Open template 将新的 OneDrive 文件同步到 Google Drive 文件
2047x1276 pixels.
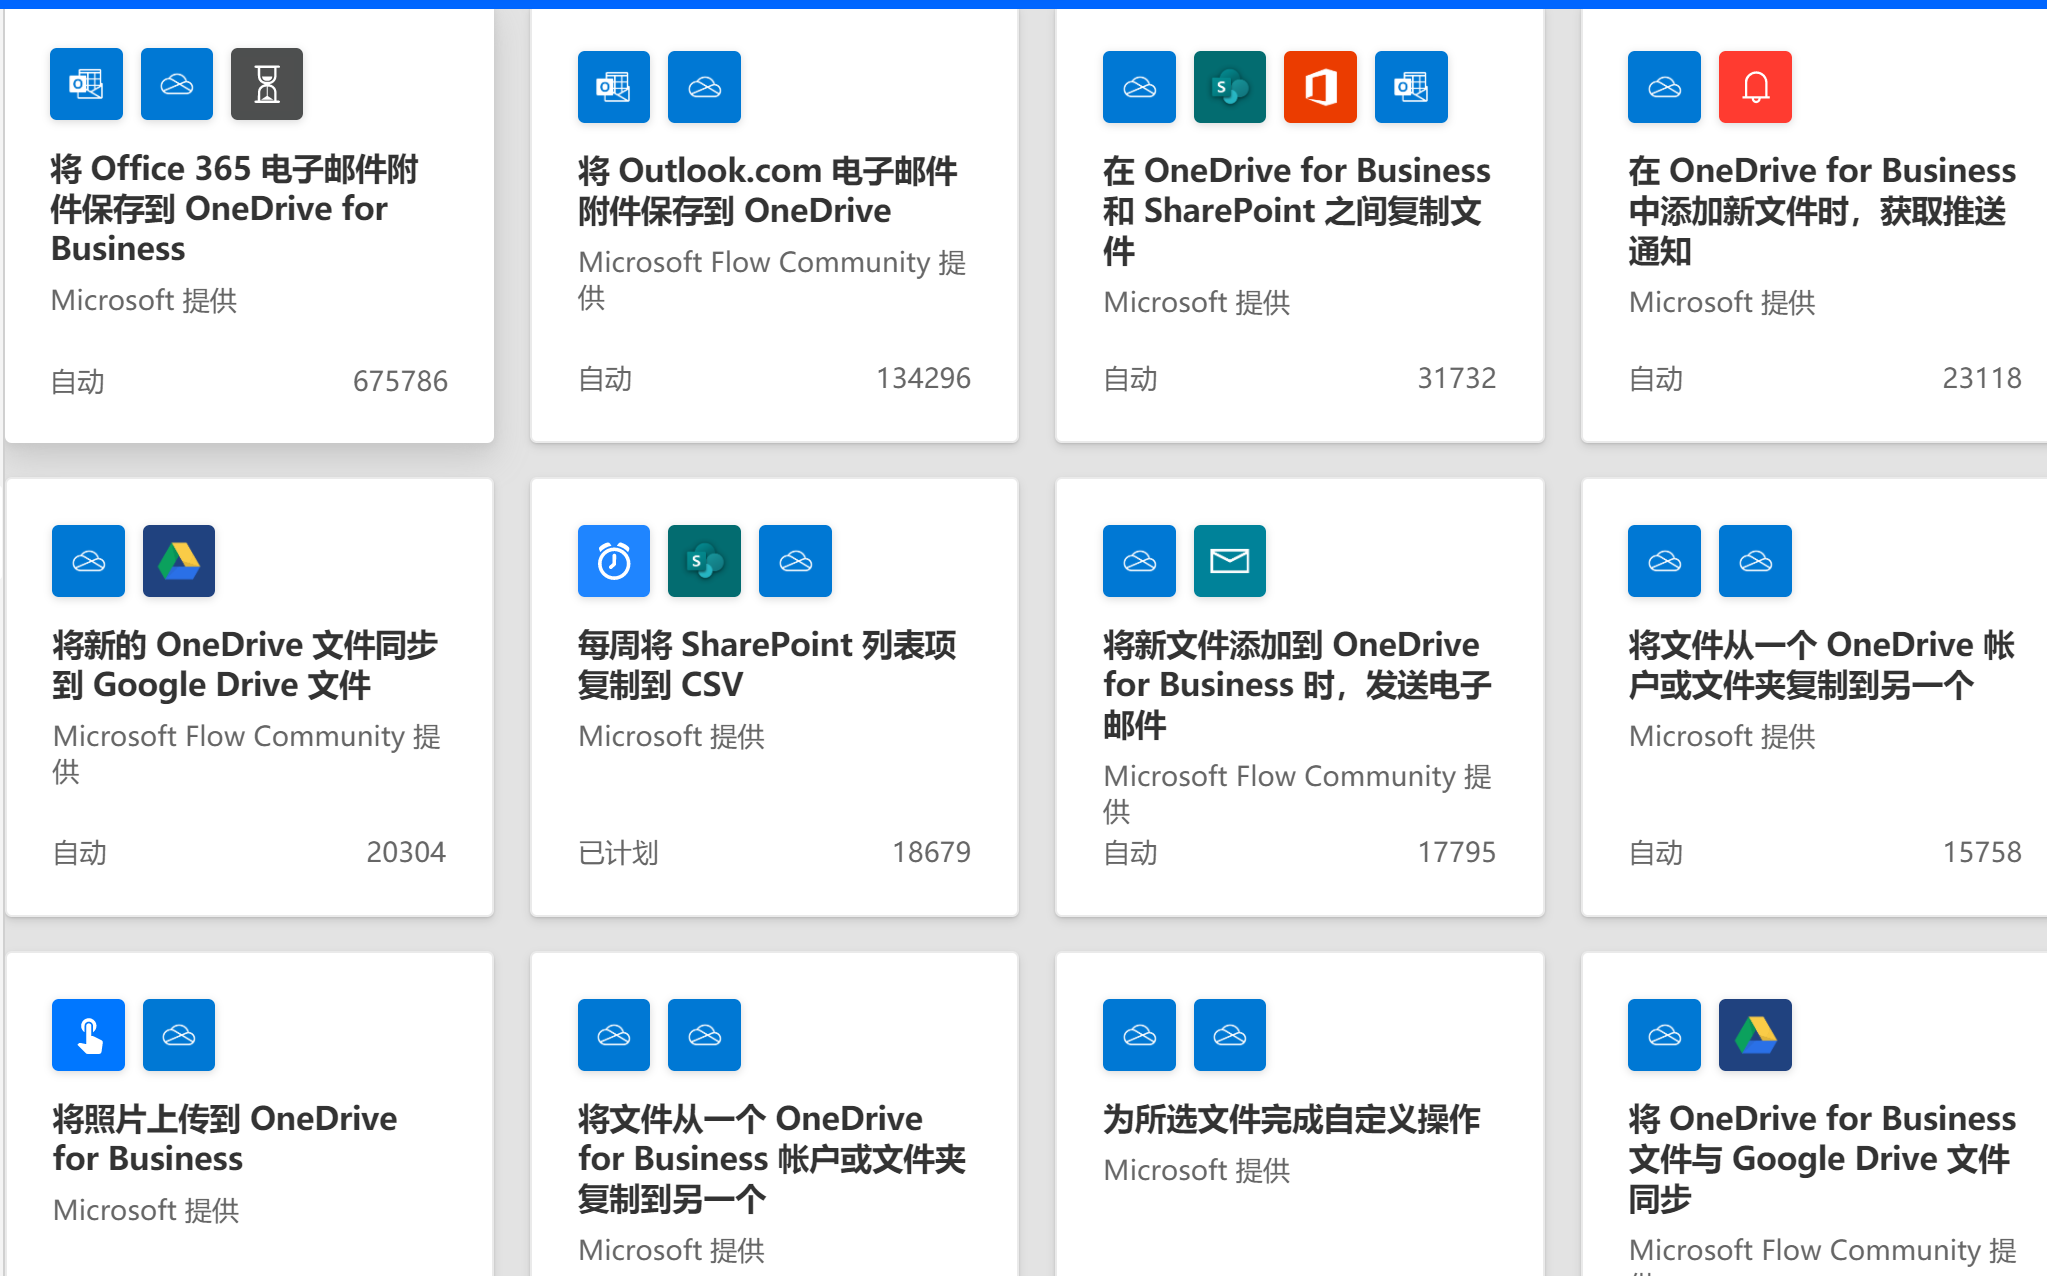coord(245,664)
